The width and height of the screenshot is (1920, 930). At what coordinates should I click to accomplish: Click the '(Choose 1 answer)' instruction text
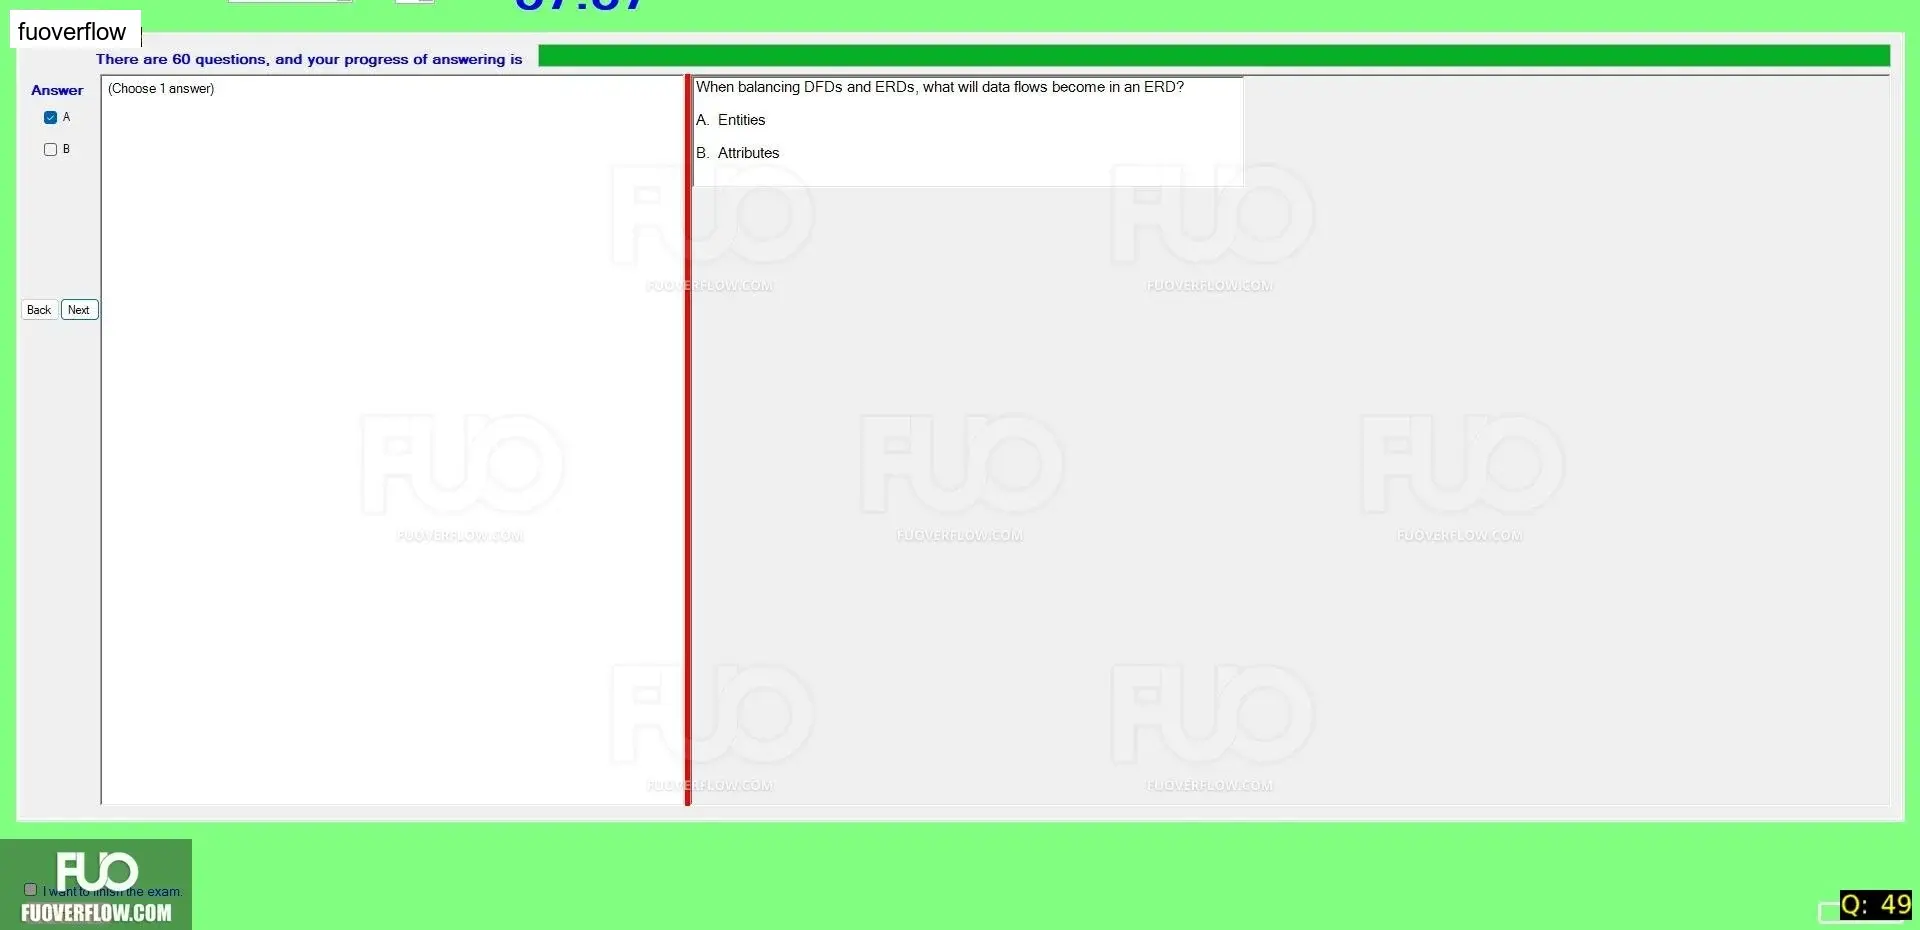click(x=161, y=89)
